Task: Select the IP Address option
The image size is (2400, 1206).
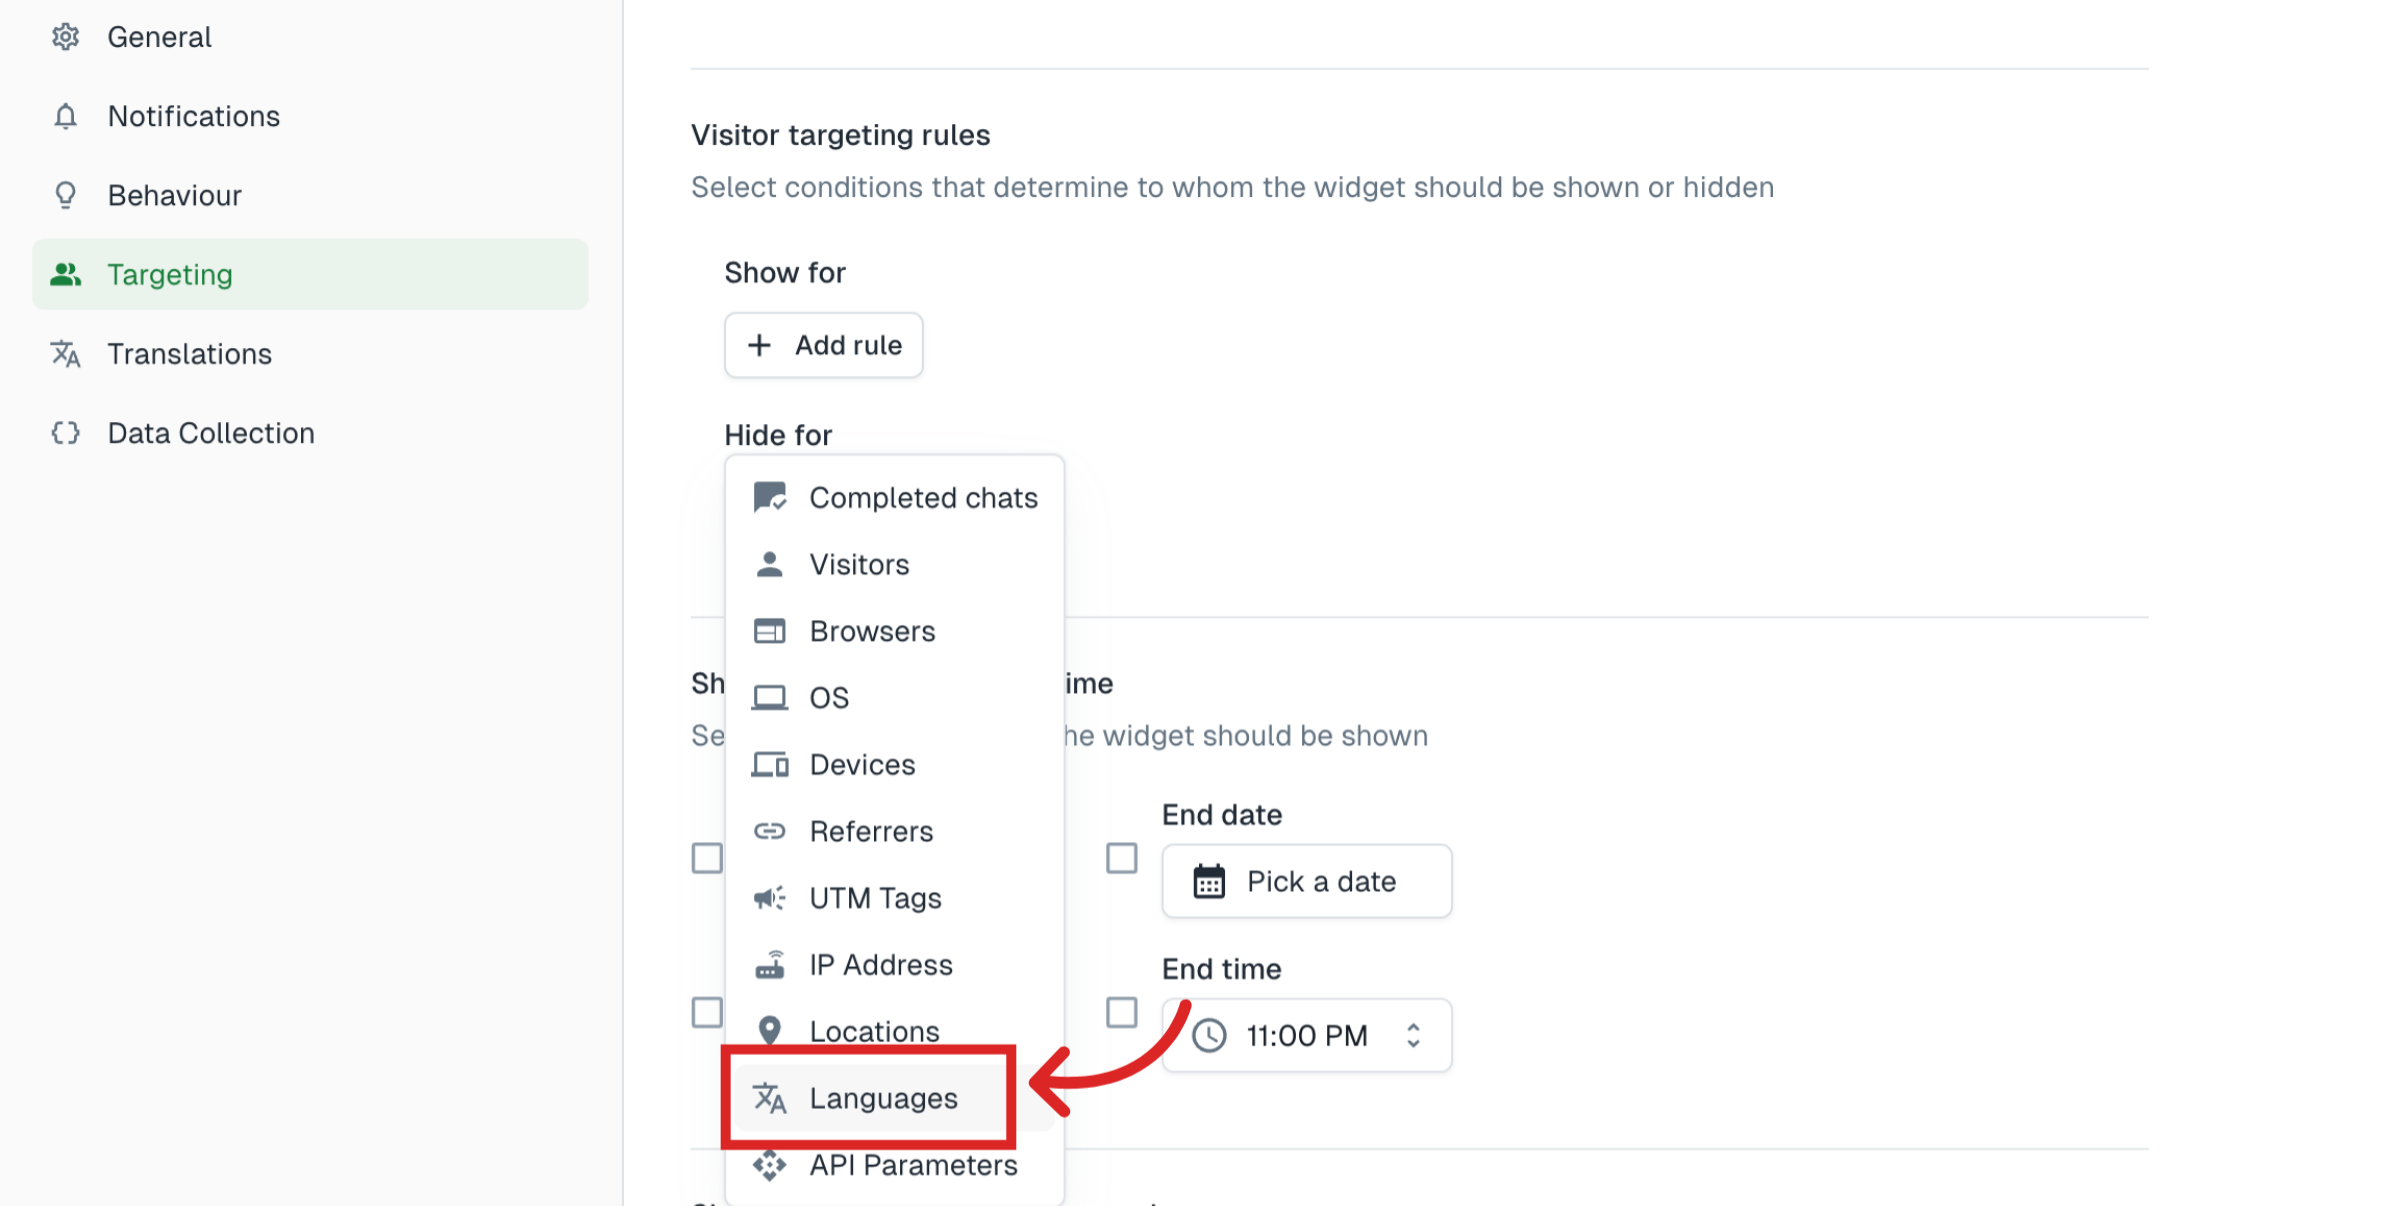Action: (880, 964)
